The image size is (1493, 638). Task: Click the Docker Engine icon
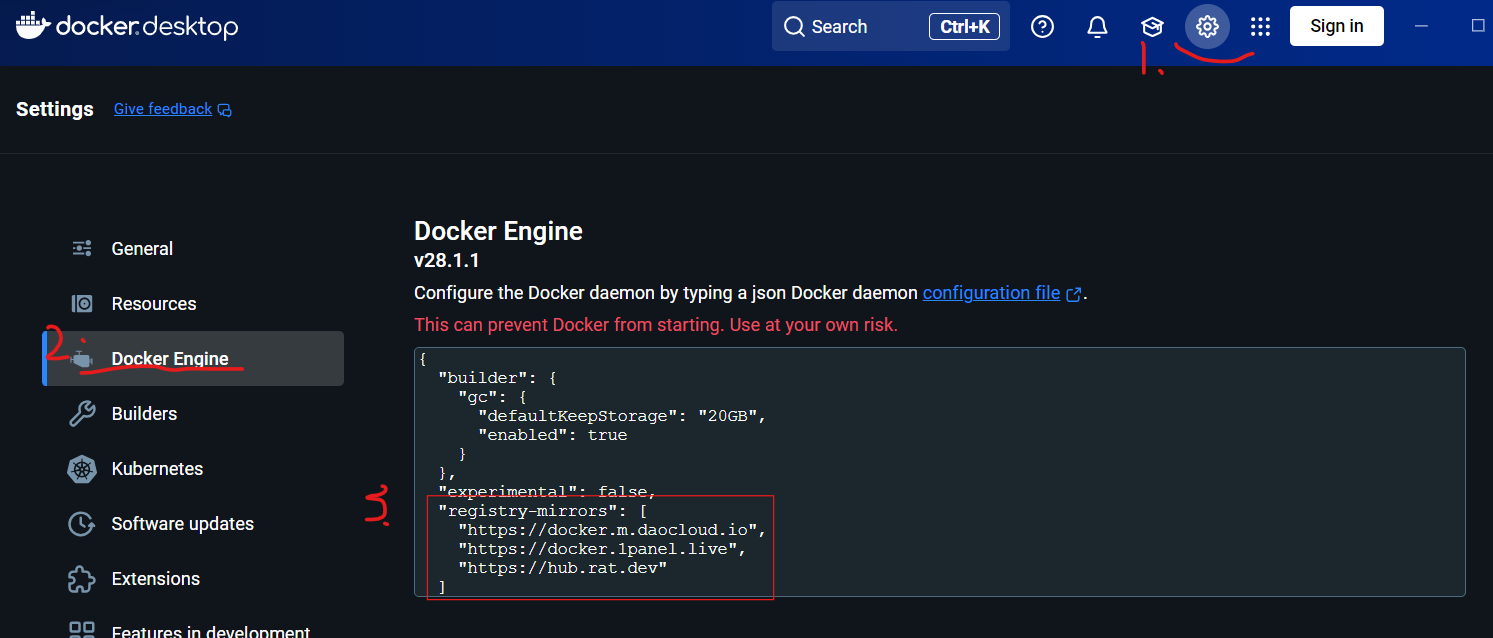pos(82,359)
